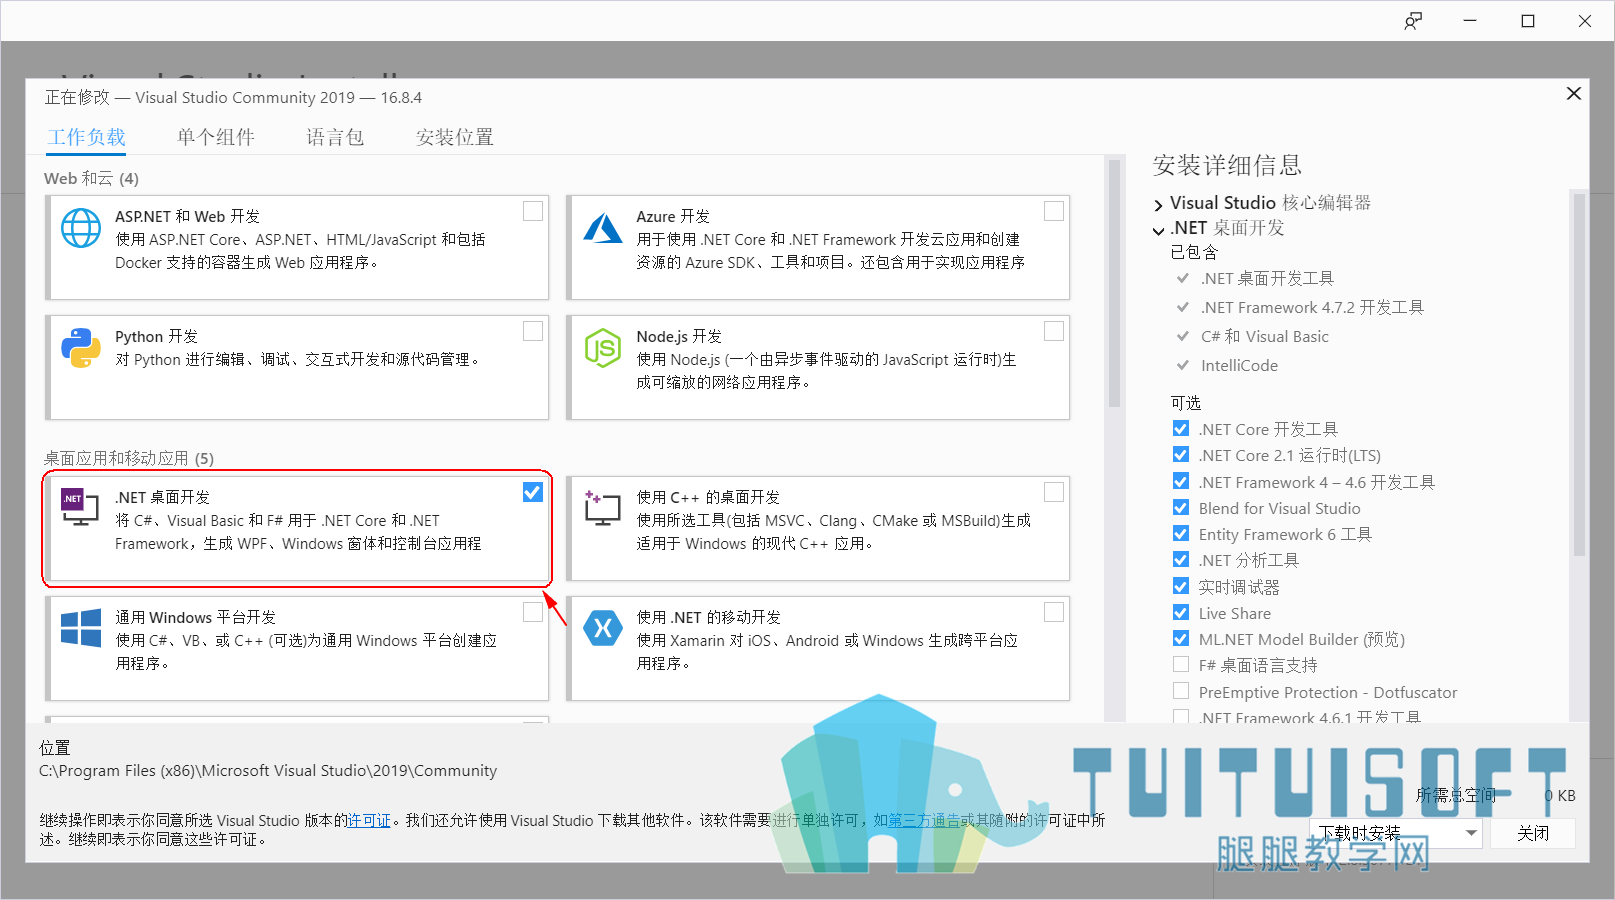Click the Azure development logo icon

point(603,228)
